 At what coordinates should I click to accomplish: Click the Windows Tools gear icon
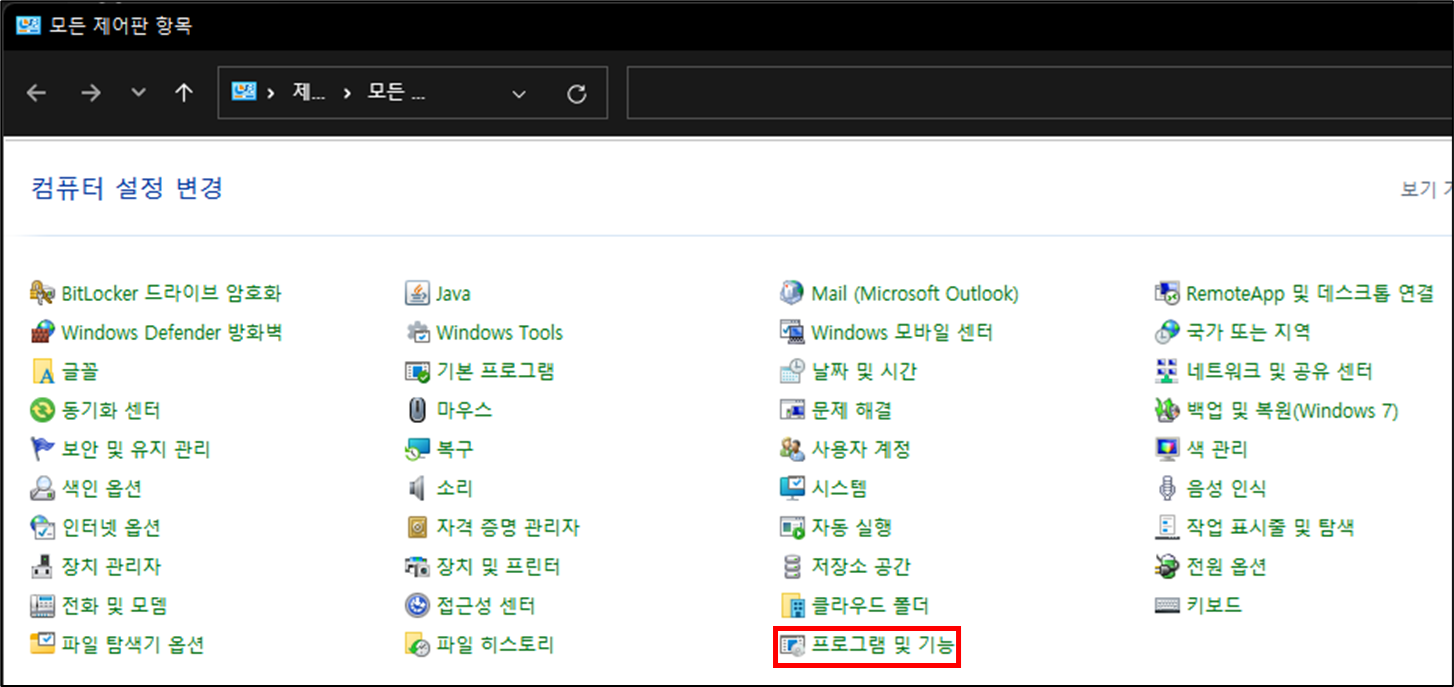(x=417, y=332)
